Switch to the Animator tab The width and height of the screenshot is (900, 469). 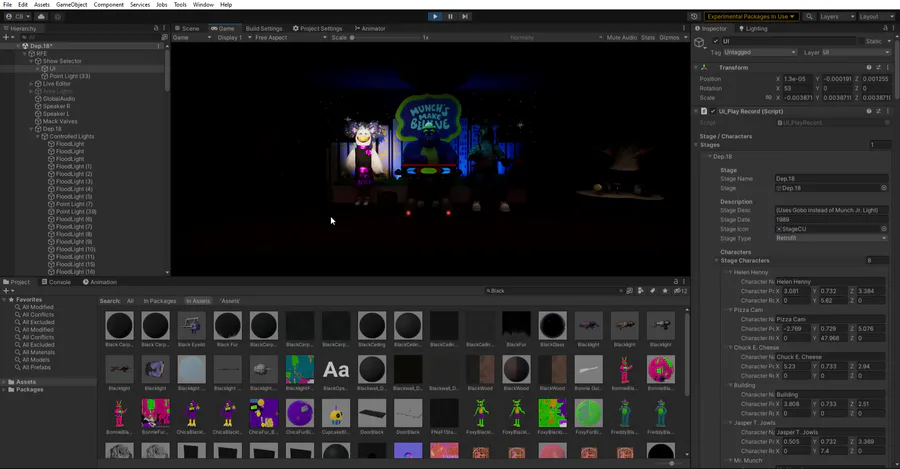pyautogui.click(x=370, y=28)
